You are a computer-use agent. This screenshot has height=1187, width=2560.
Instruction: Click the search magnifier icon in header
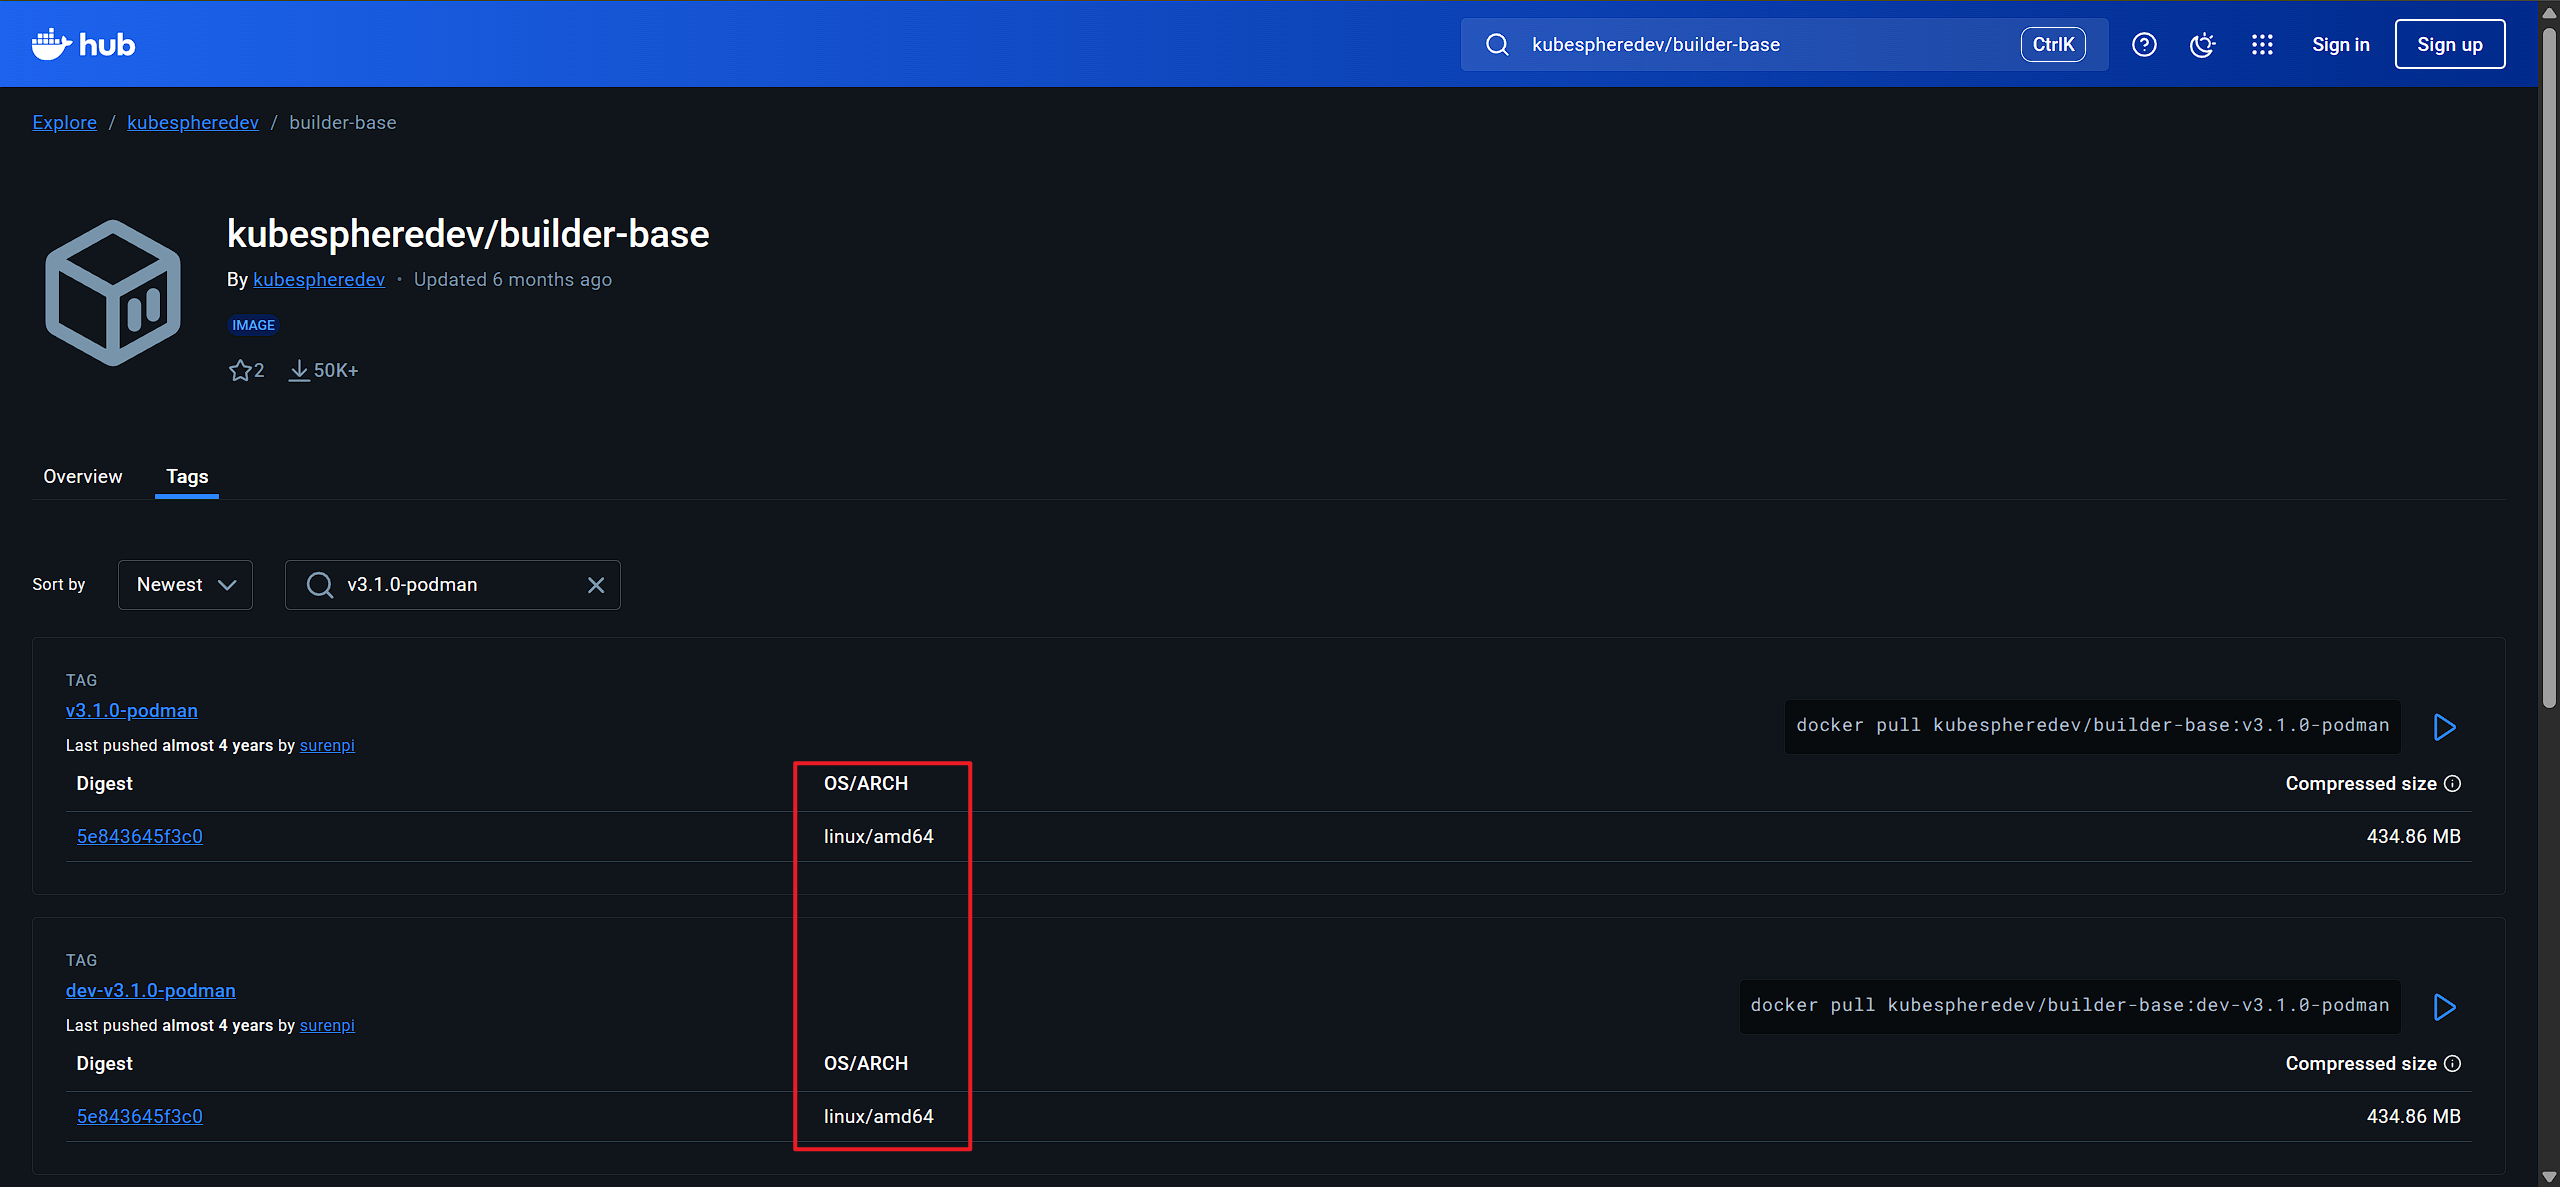[1496, 44]
